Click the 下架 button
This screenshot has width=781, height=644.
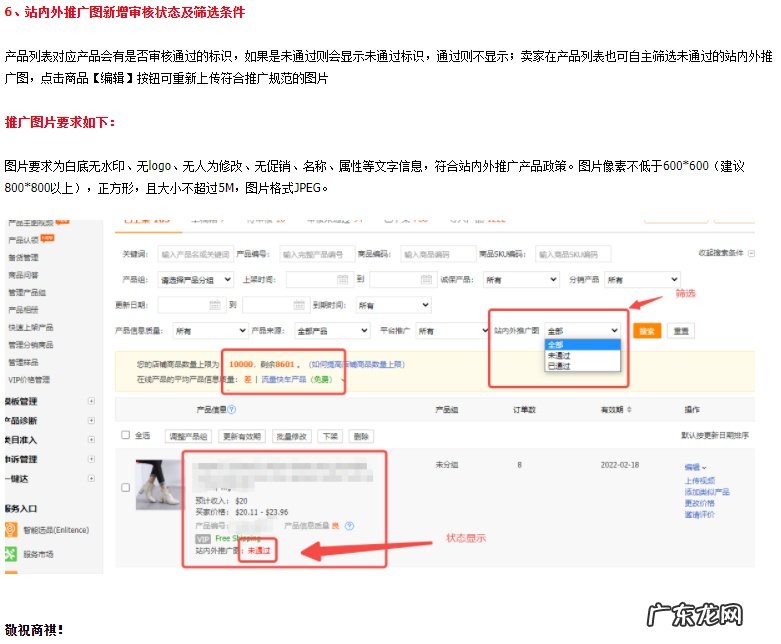pos(330,436)
